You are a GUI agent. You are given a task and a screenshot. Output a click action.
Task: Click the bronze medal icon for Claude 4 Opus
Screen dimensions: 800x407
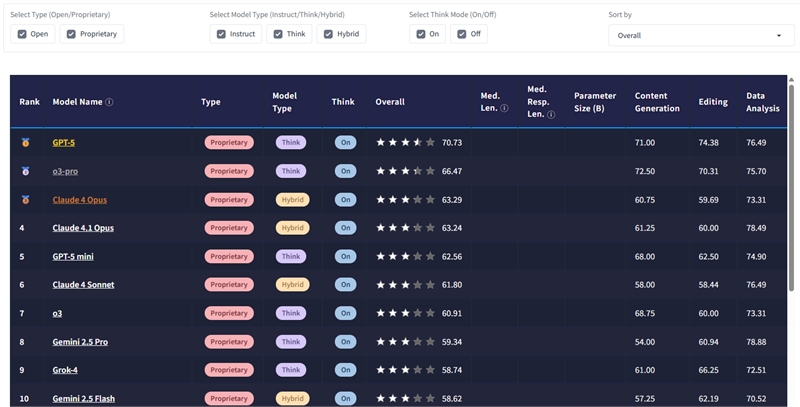point(26,199)
